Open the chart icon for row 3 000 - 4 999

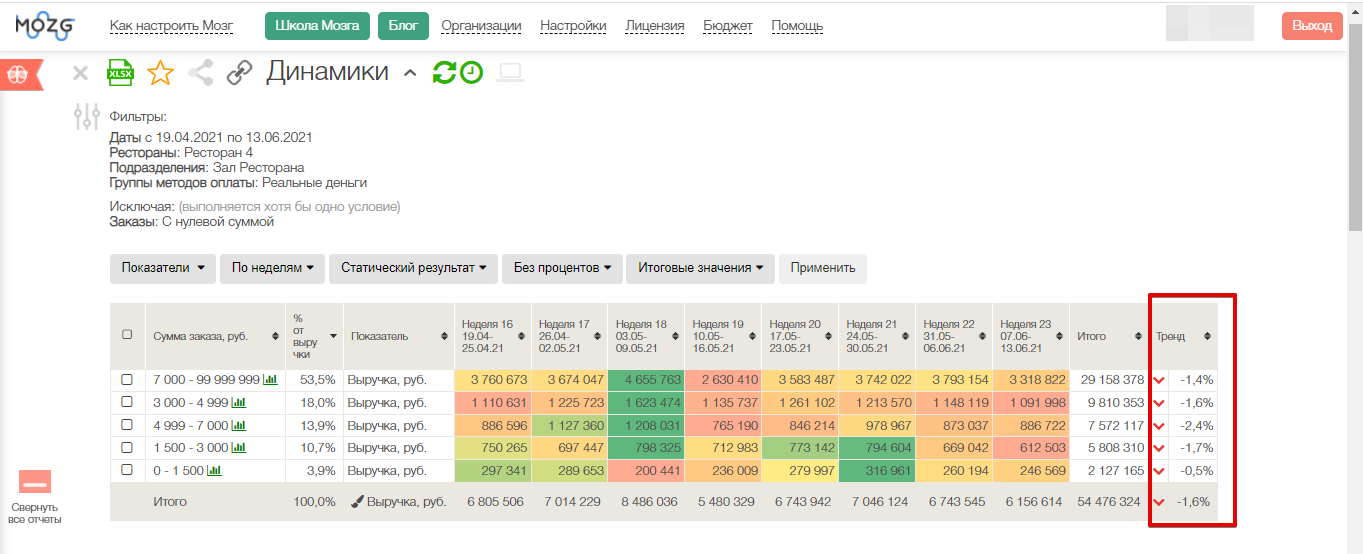pyautogui.click(x=239, y=402)
